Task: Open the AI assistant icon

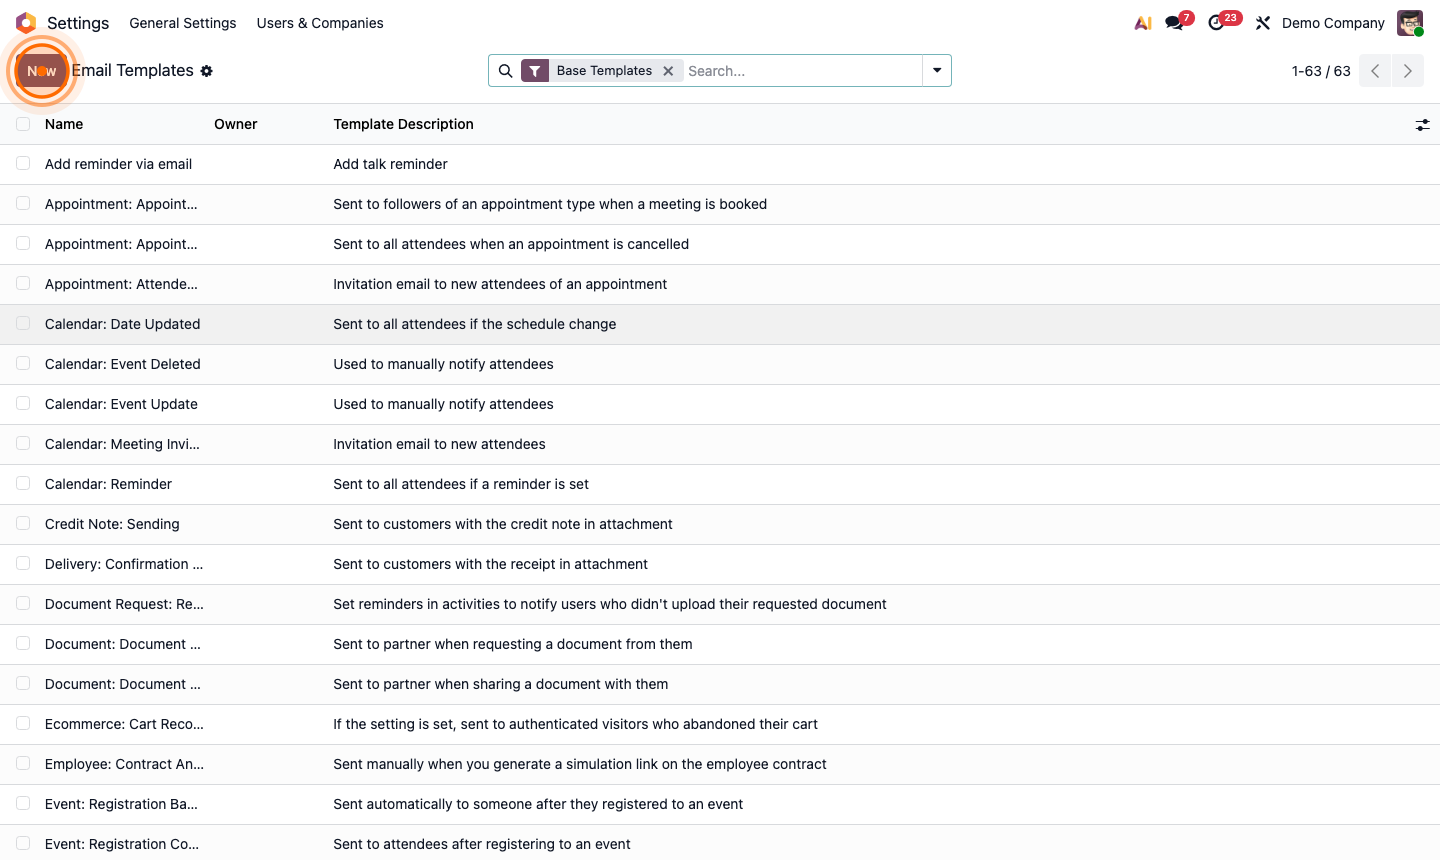Action: click(1142, 22)
